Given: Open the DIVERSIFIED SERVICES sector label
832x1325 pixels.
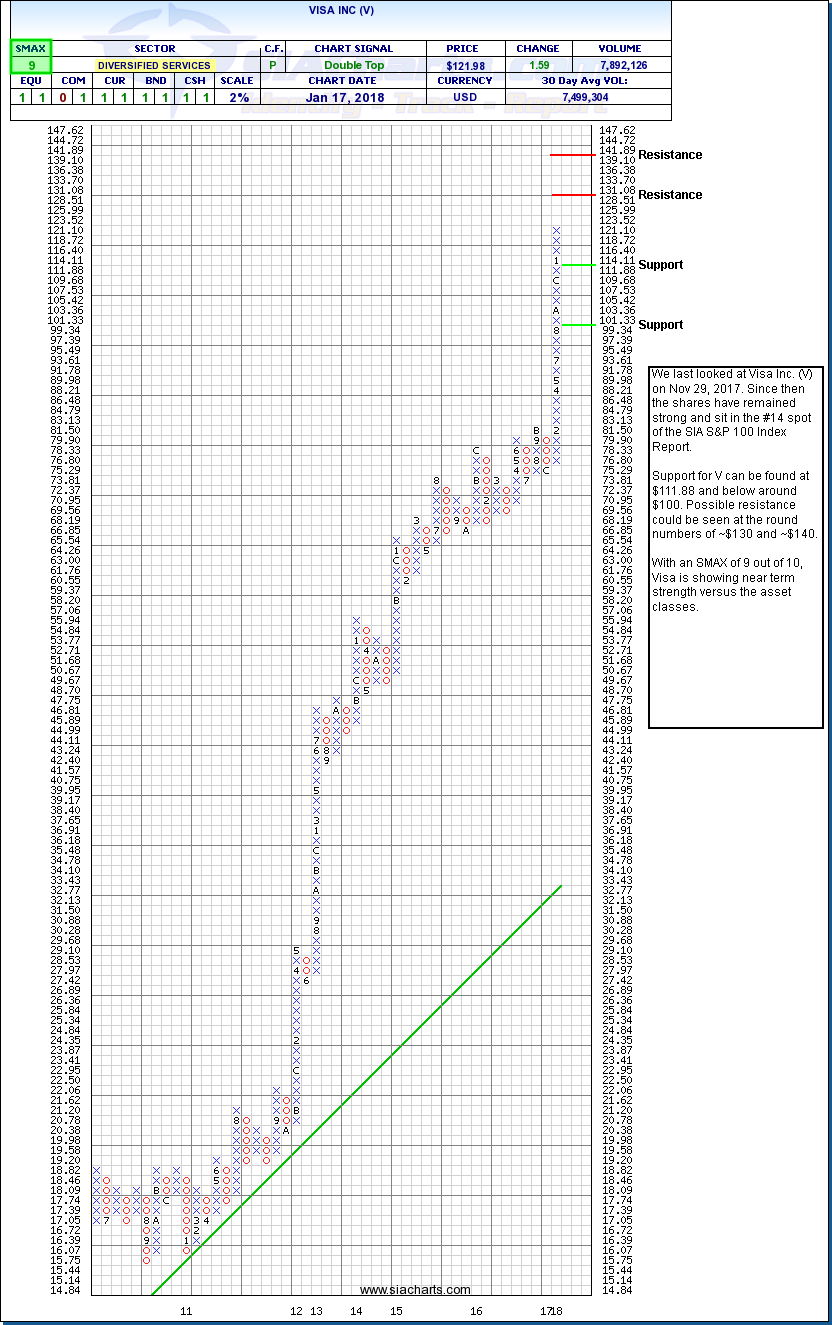Looking at the screenshot, I should coord(154,65).
